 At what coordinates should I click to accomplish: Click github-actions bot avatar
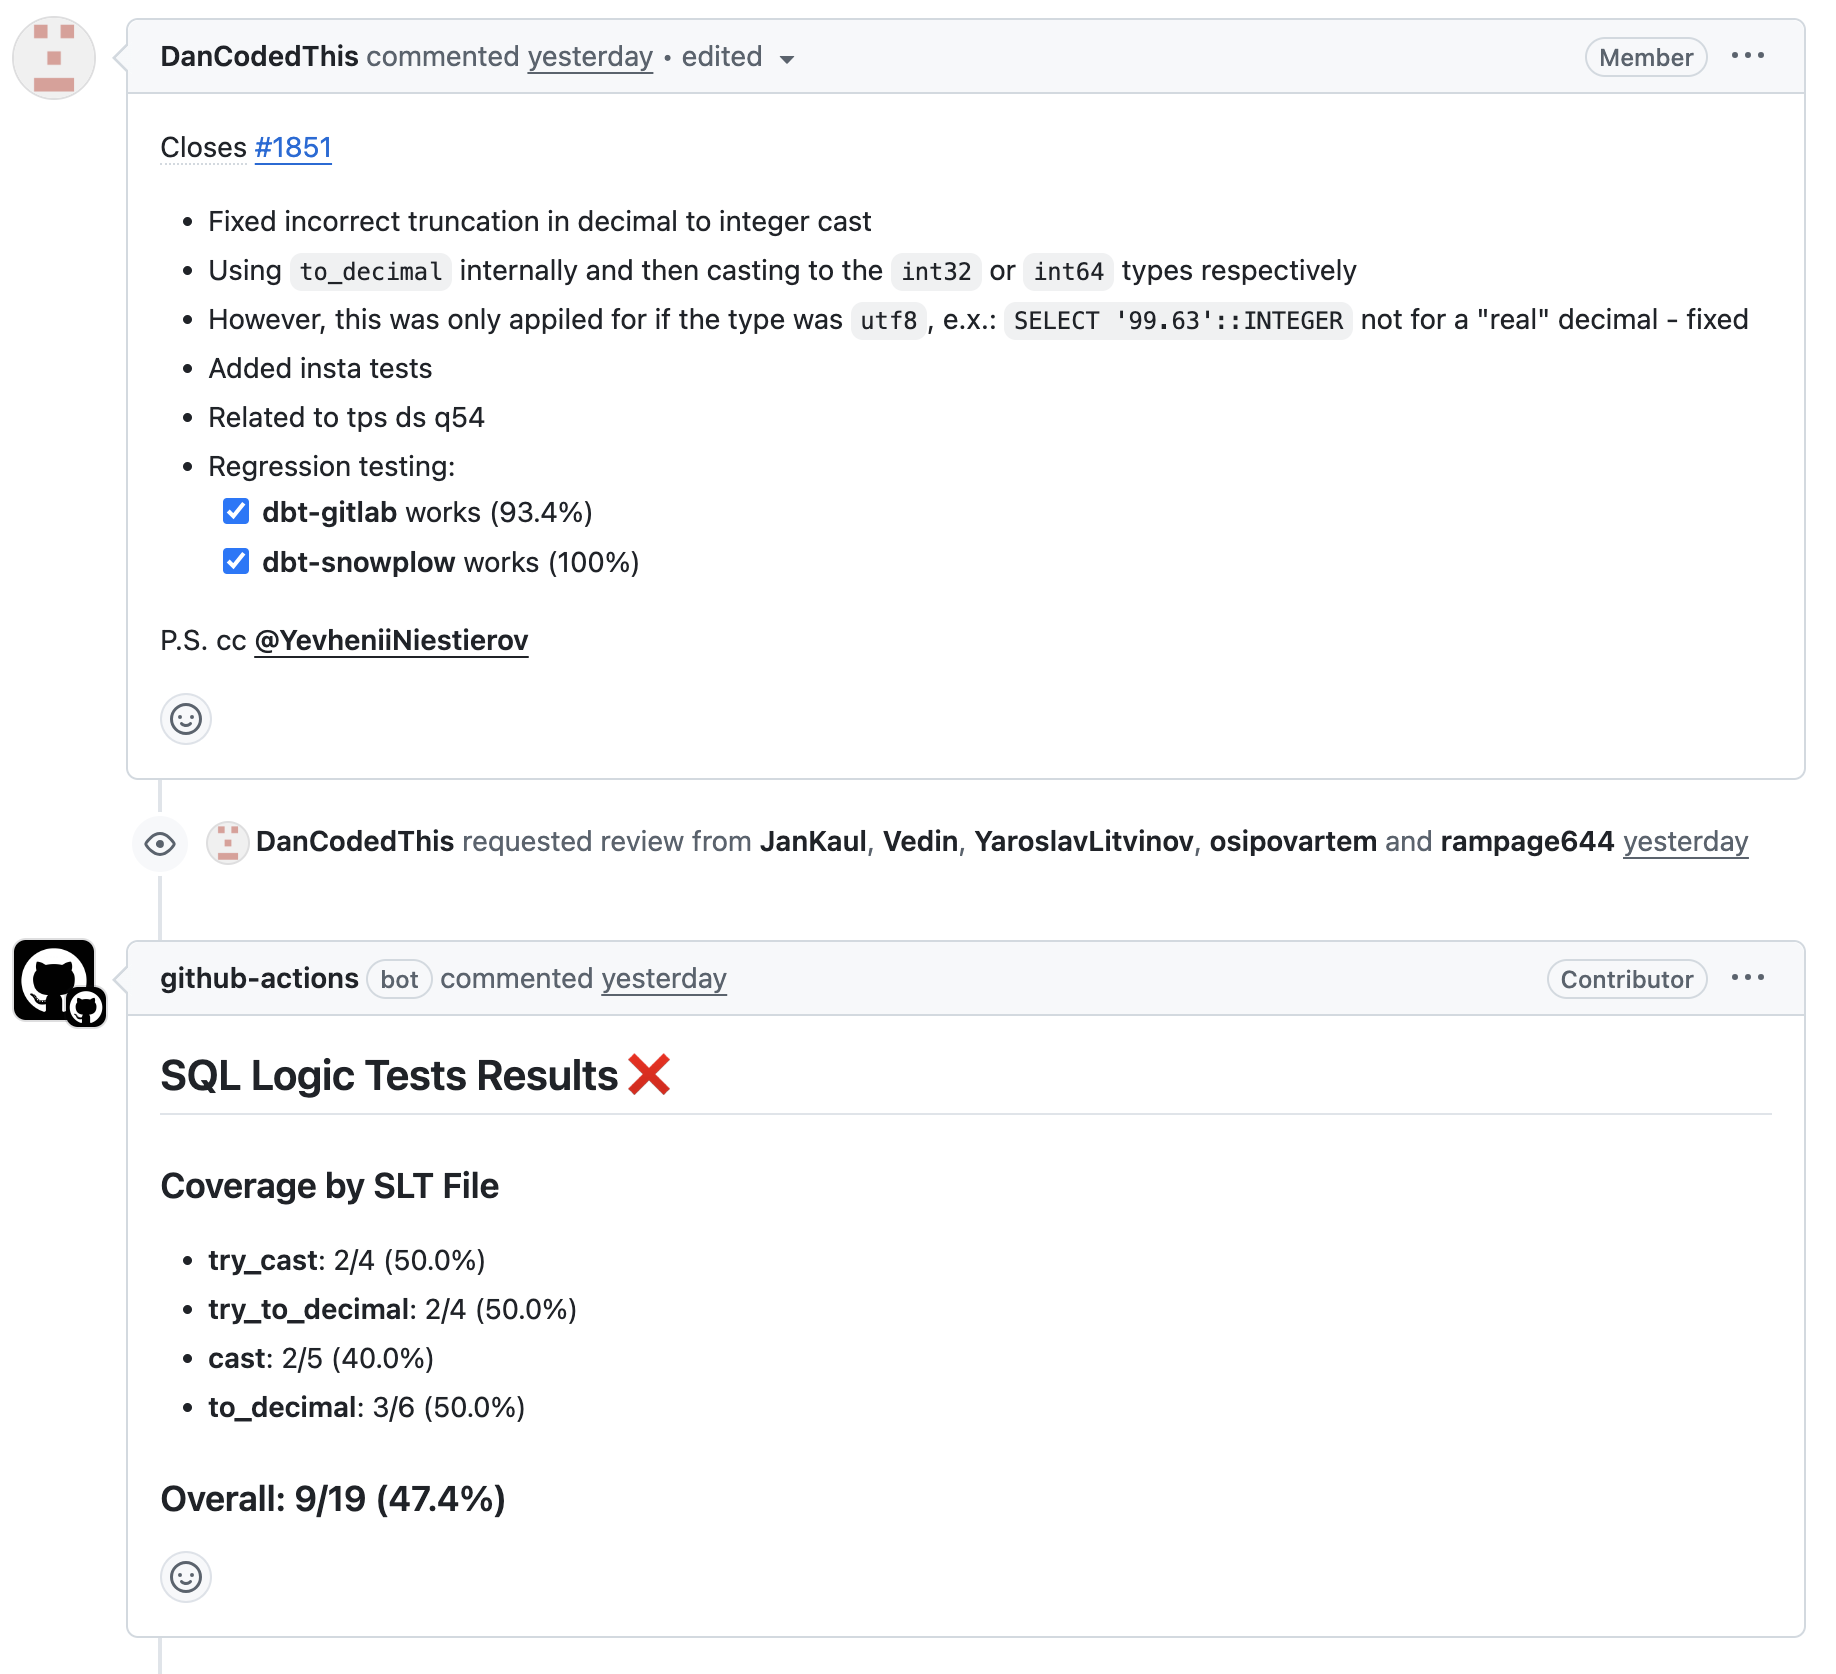56,980
